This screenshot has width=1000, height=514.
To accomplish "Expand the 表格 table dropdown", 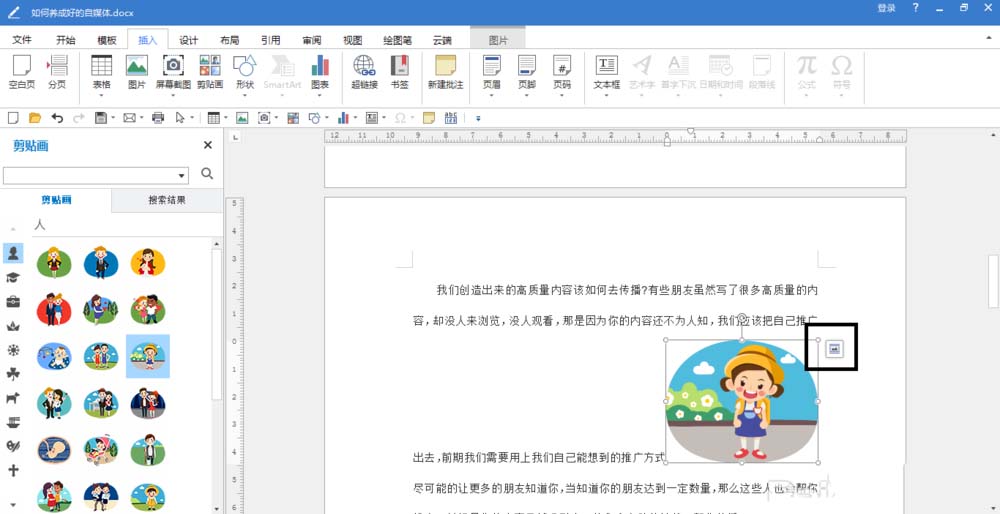I will 102,86.
